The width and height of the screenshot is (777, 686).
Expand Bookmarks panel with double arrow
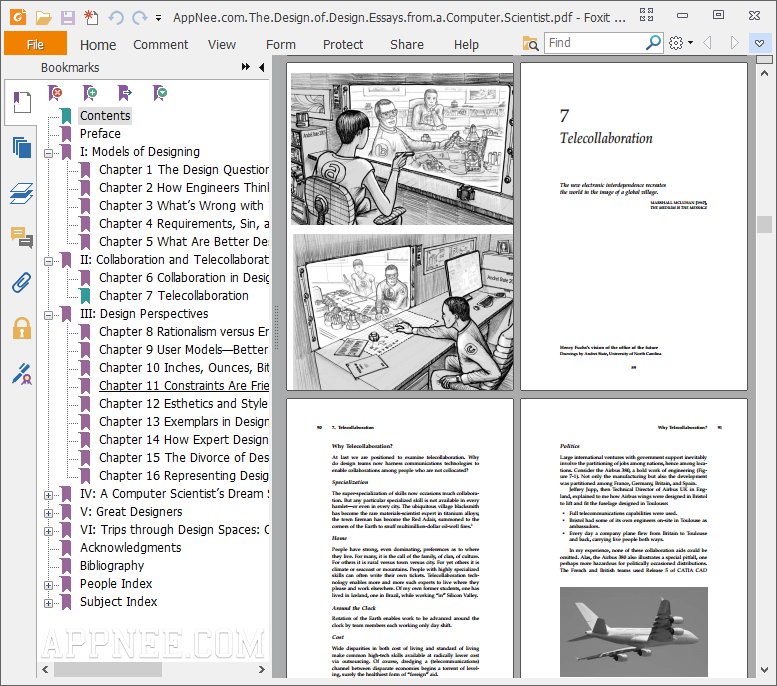coord(246,66)
